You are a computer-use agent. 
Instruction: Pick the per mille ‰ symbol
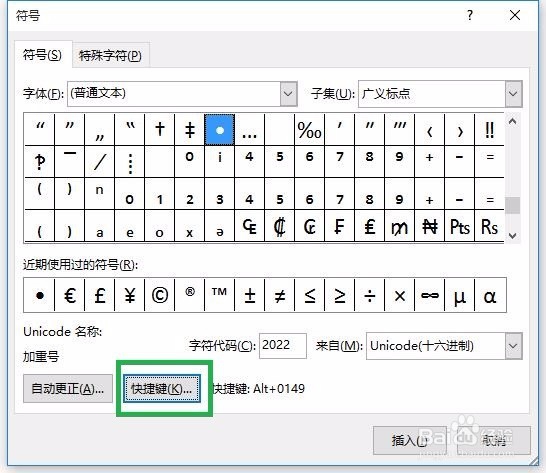coord(309,130)
